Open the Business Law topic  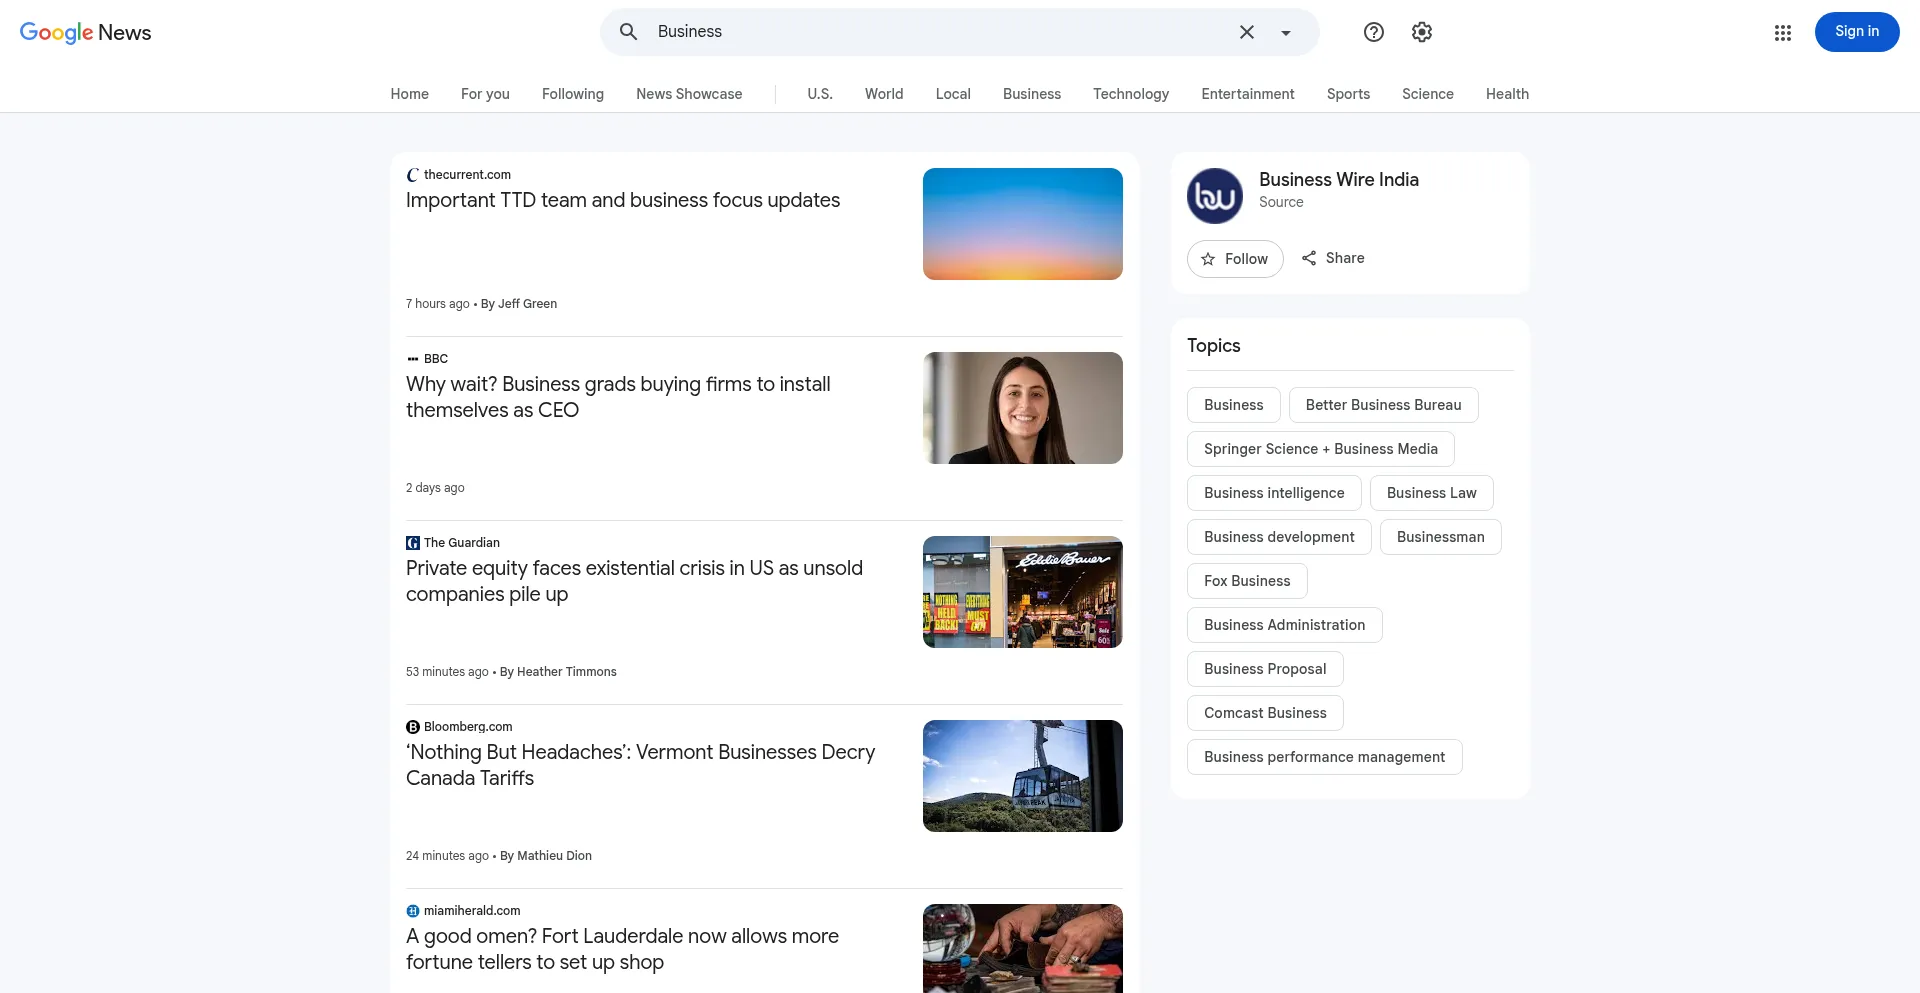1432,493
